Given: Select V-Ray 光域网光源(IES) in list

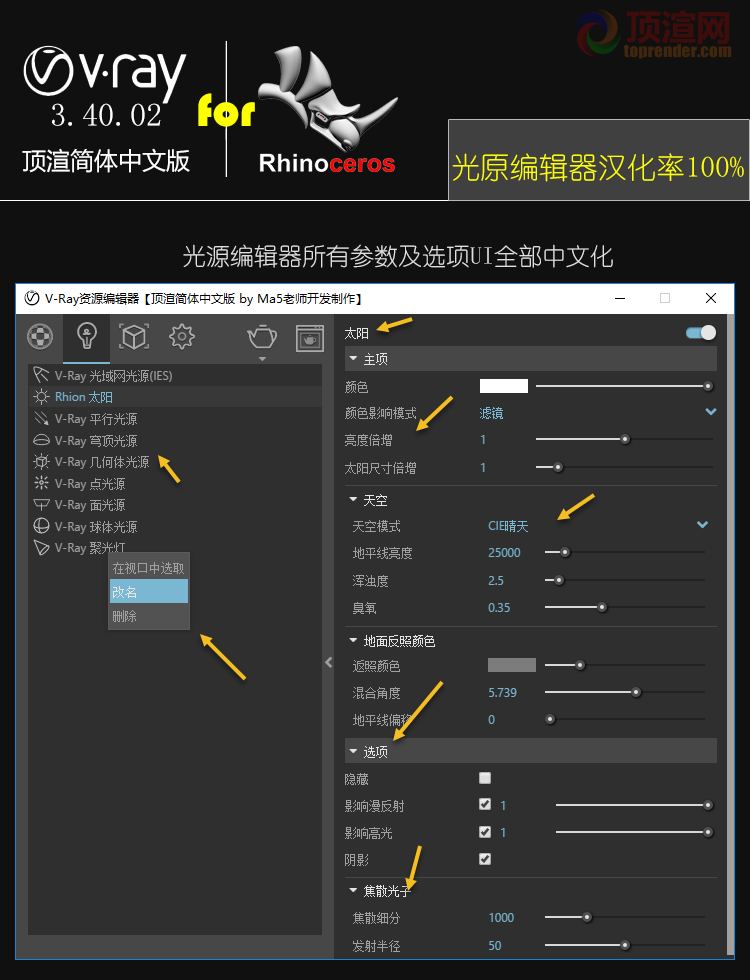Looking at the screenshot, I should (x=113, y=376).
